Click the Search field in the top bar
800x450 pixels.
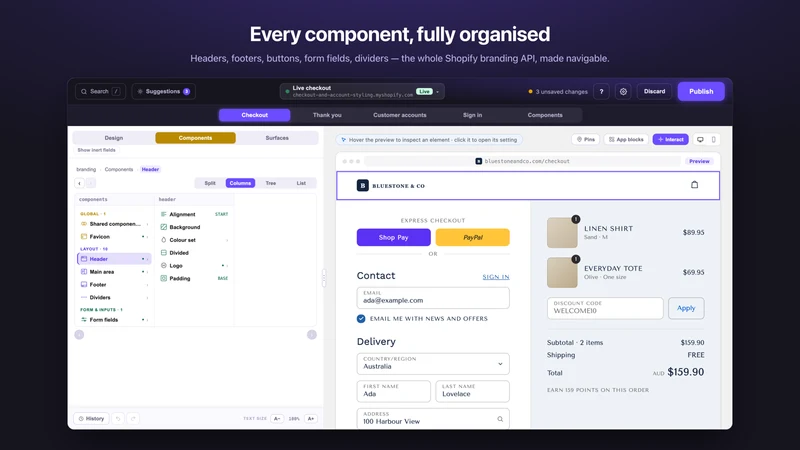(101, 92)
